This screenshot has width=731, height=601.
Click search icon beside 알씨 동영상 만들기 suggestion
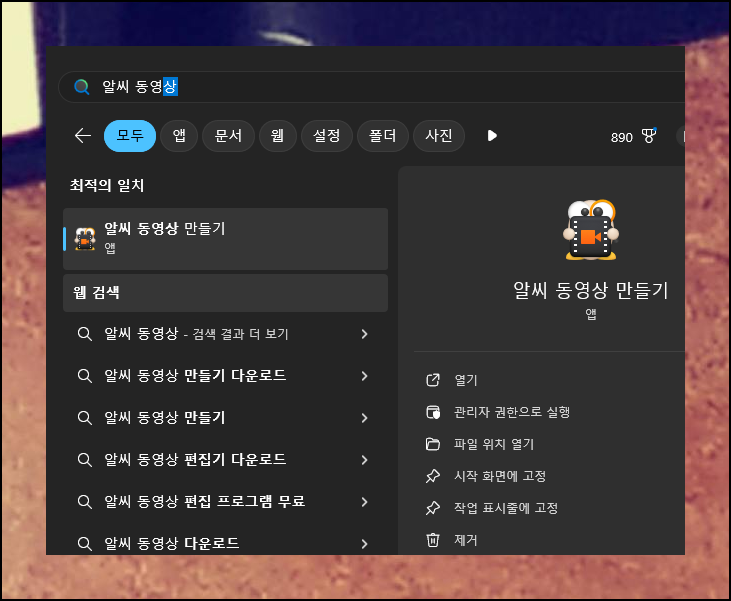pos(84,418)
